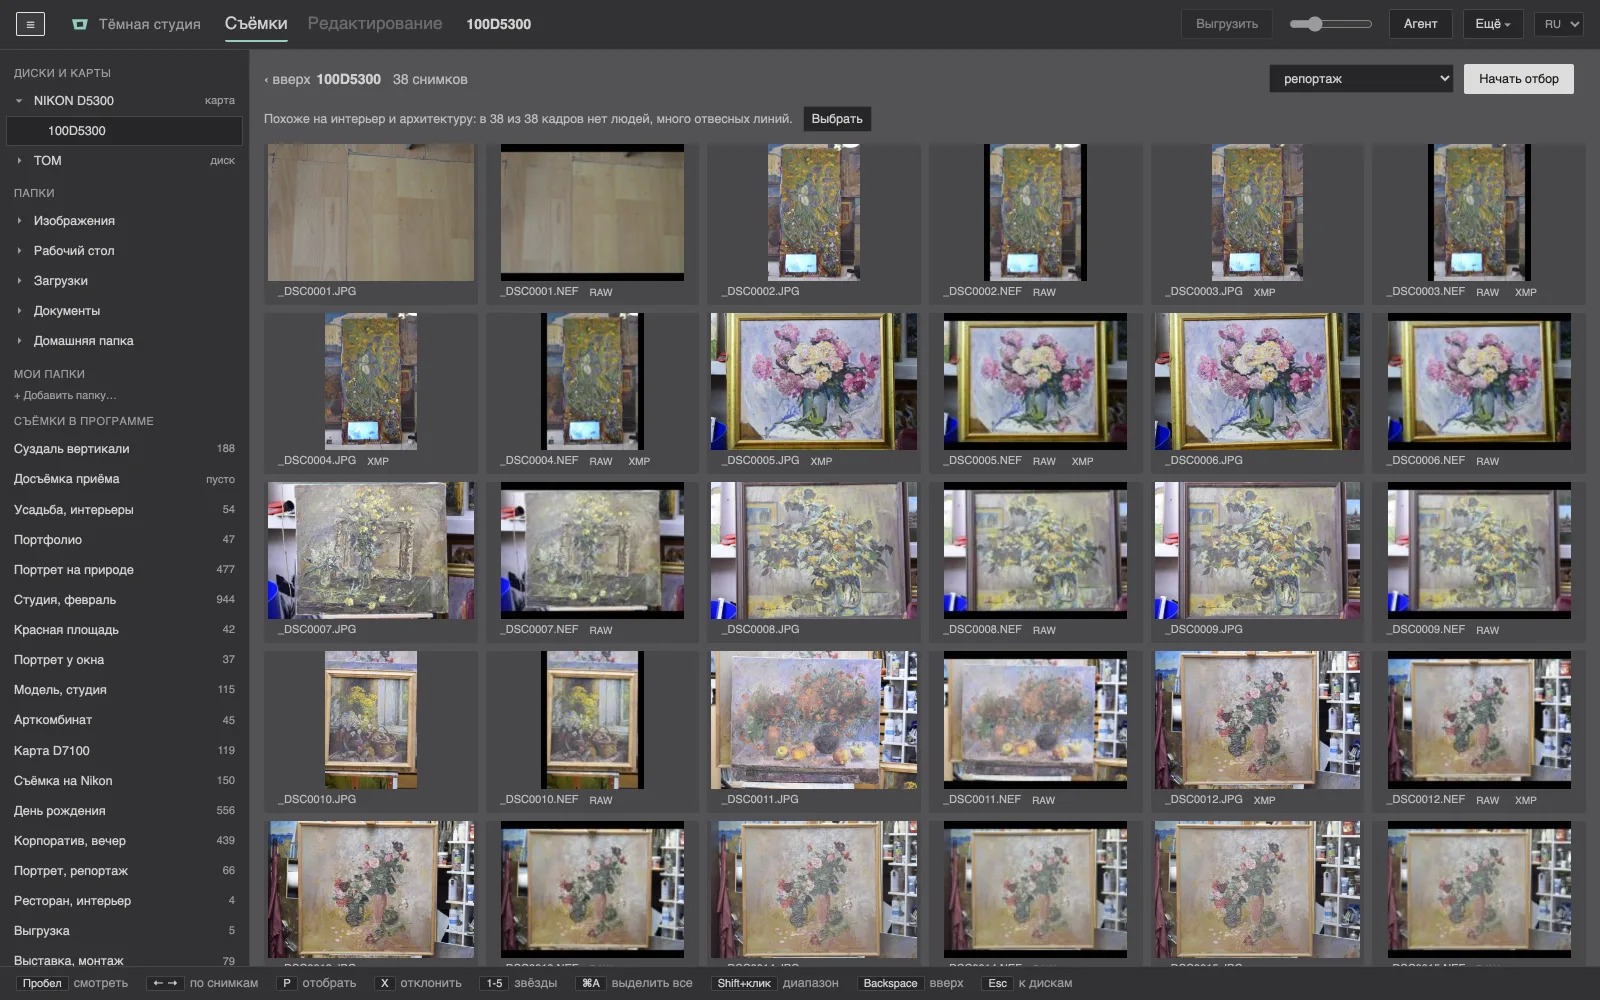The height and width of the screenshot is (1000, 1600).
Task: Expand the Загрузки folder
Action: point(19,281)
